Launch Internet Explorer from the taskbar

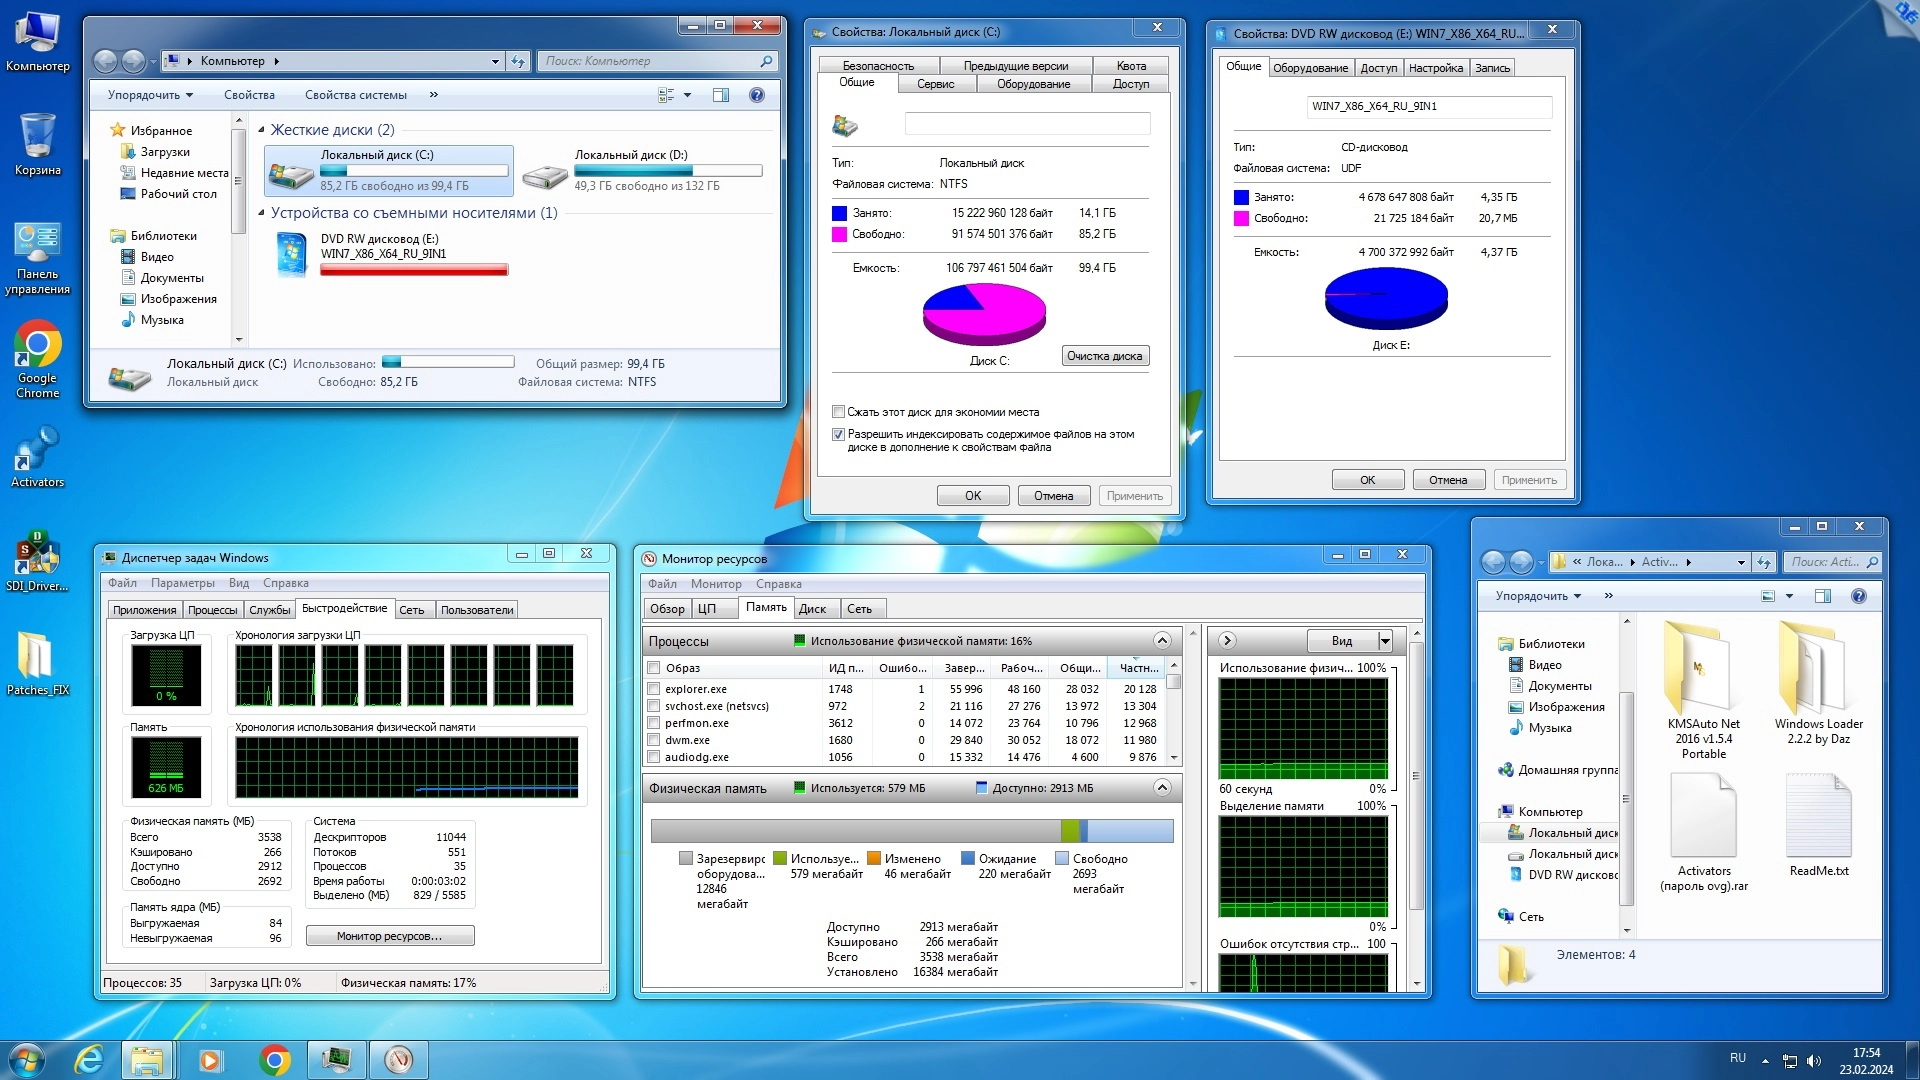tap(90, 1059)
